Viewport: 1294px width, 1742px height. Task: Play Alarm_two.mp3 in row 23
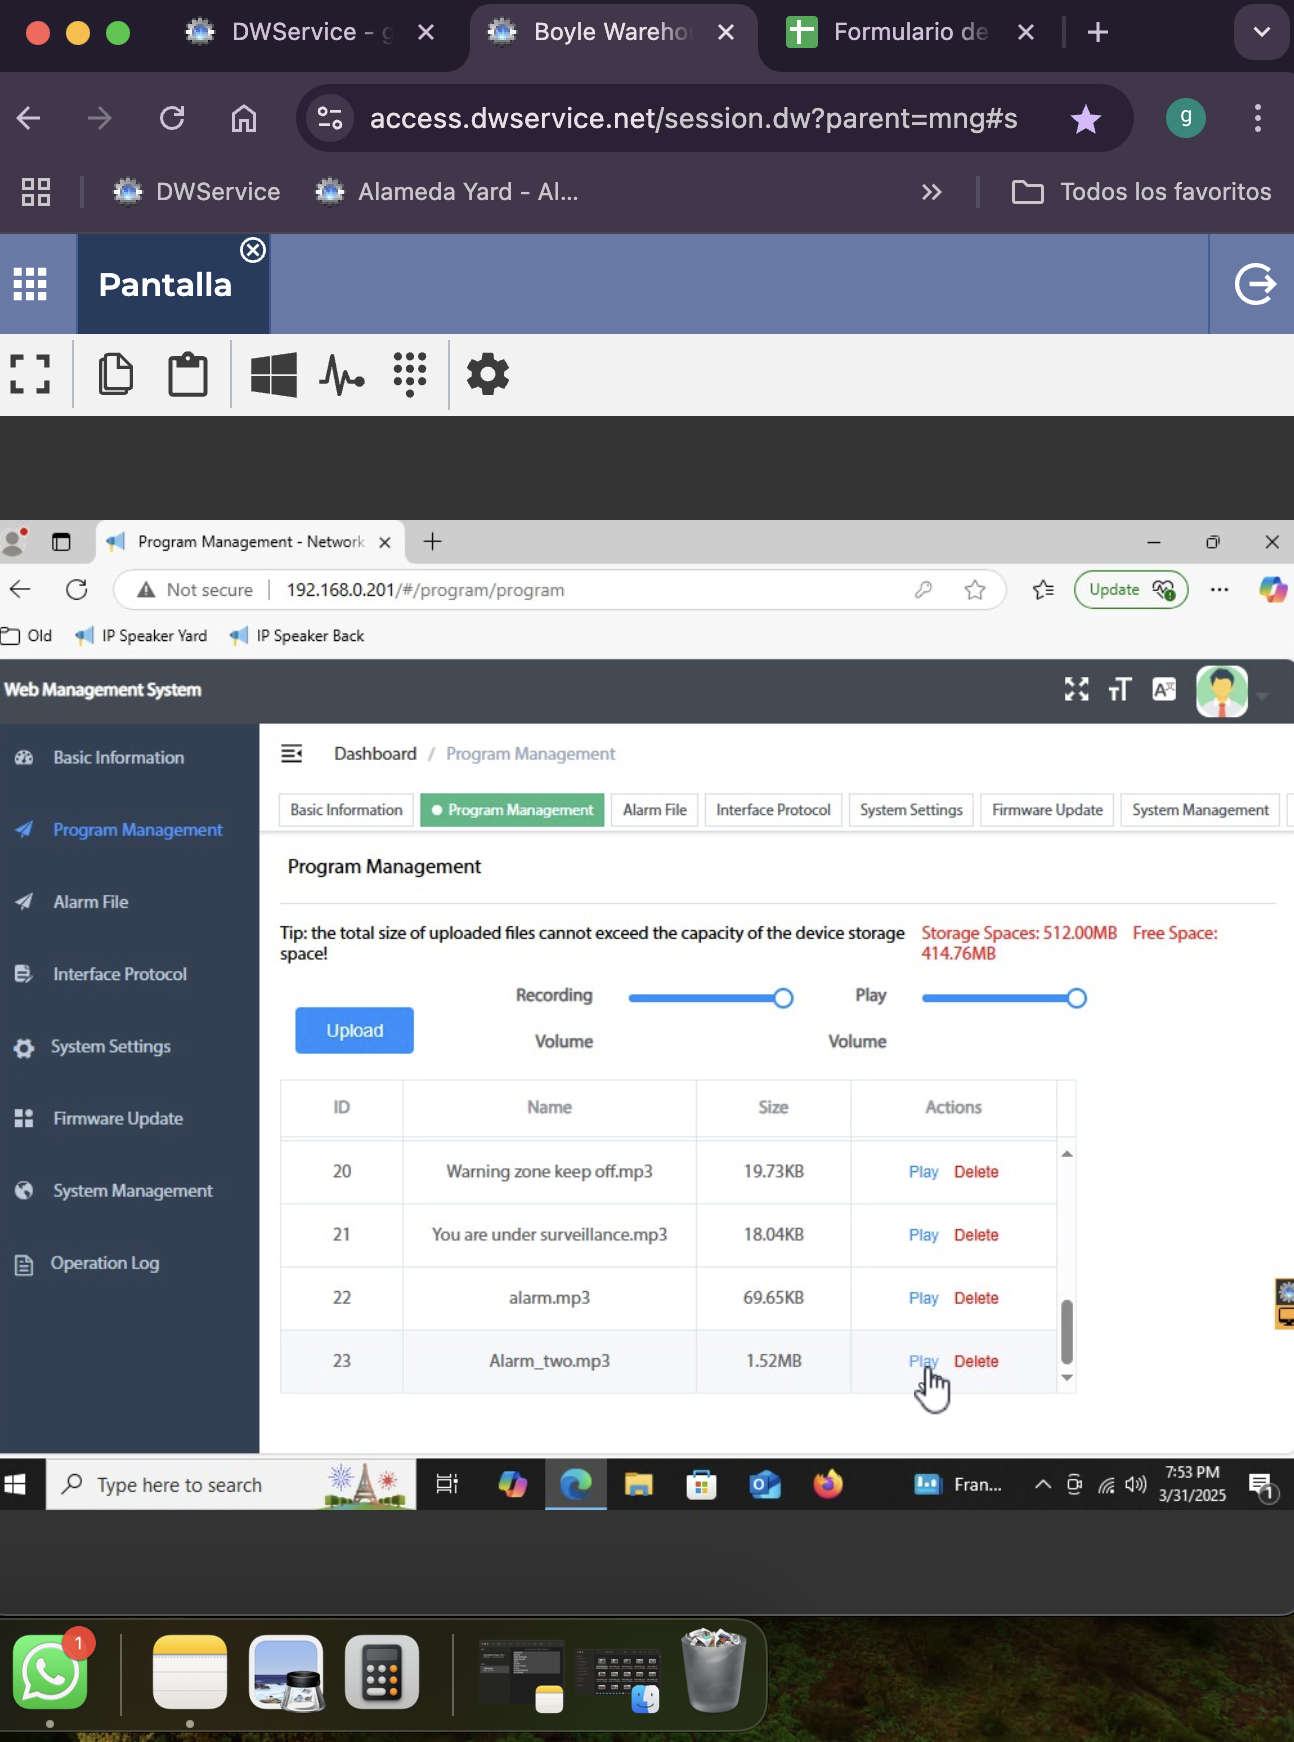click(923, 1361)
